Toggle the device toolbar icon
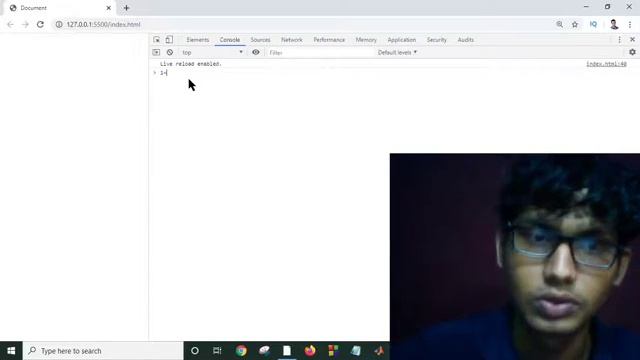The width and height of the screenshot is (640, 360). click(169, 40)
